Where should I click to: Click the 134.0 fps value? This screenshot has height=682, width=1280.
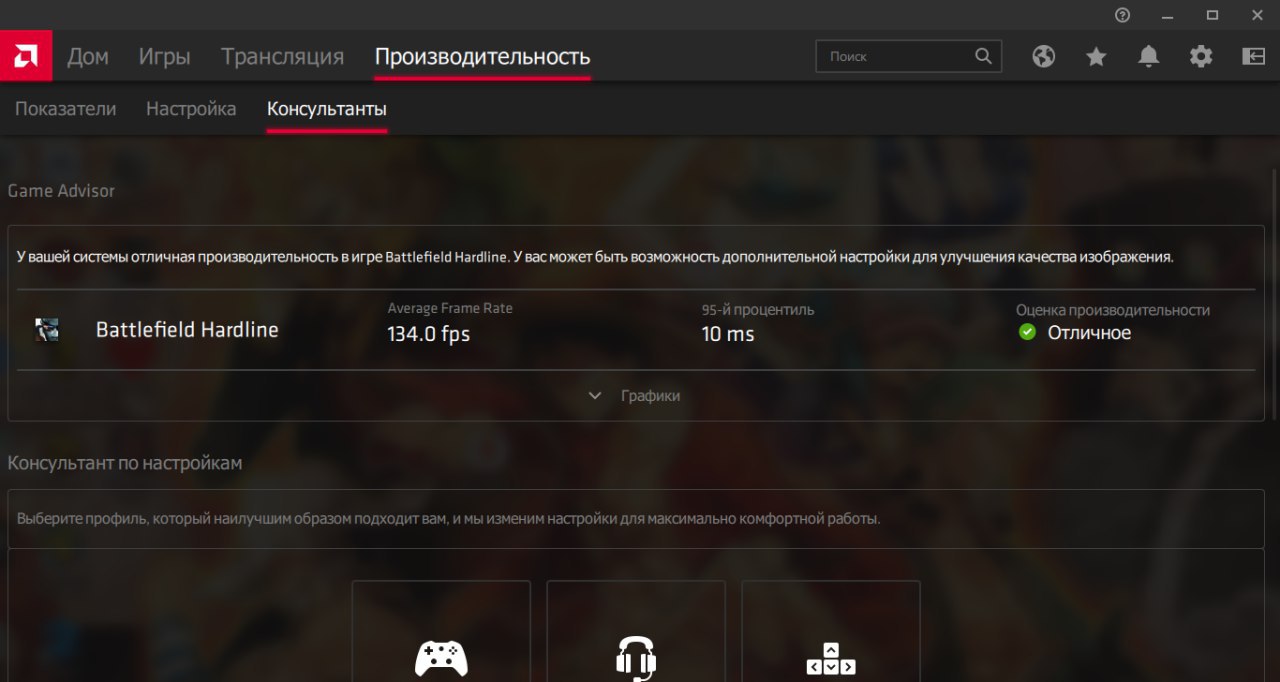click(429, 334)
